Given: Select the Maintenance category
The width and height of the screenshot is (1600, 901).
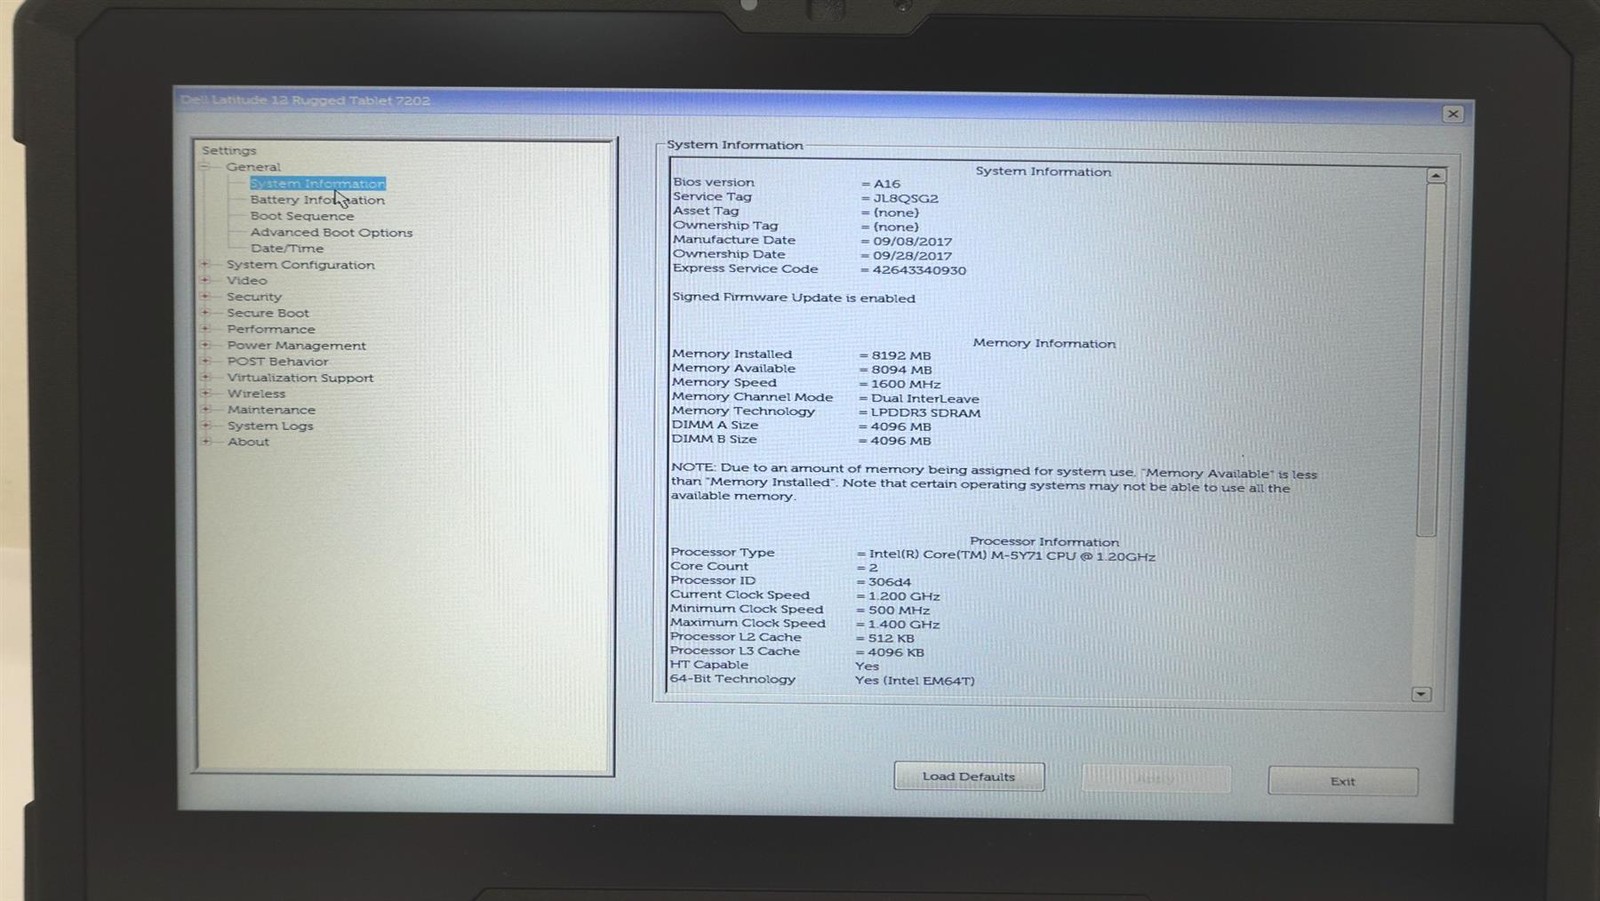Looking at the screenshot, I should coord(271,410).
